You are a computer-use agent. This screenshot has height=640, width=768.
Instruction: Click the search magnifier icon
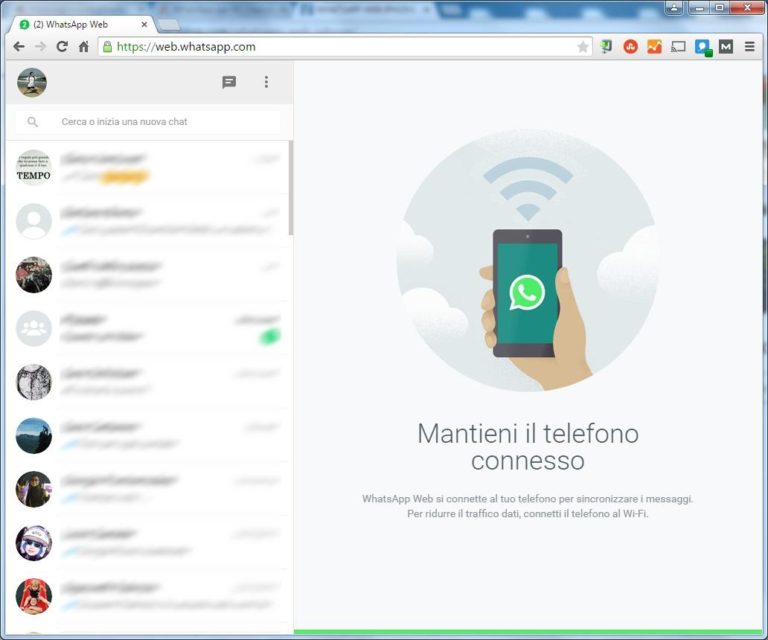click(x=32, y=121)
